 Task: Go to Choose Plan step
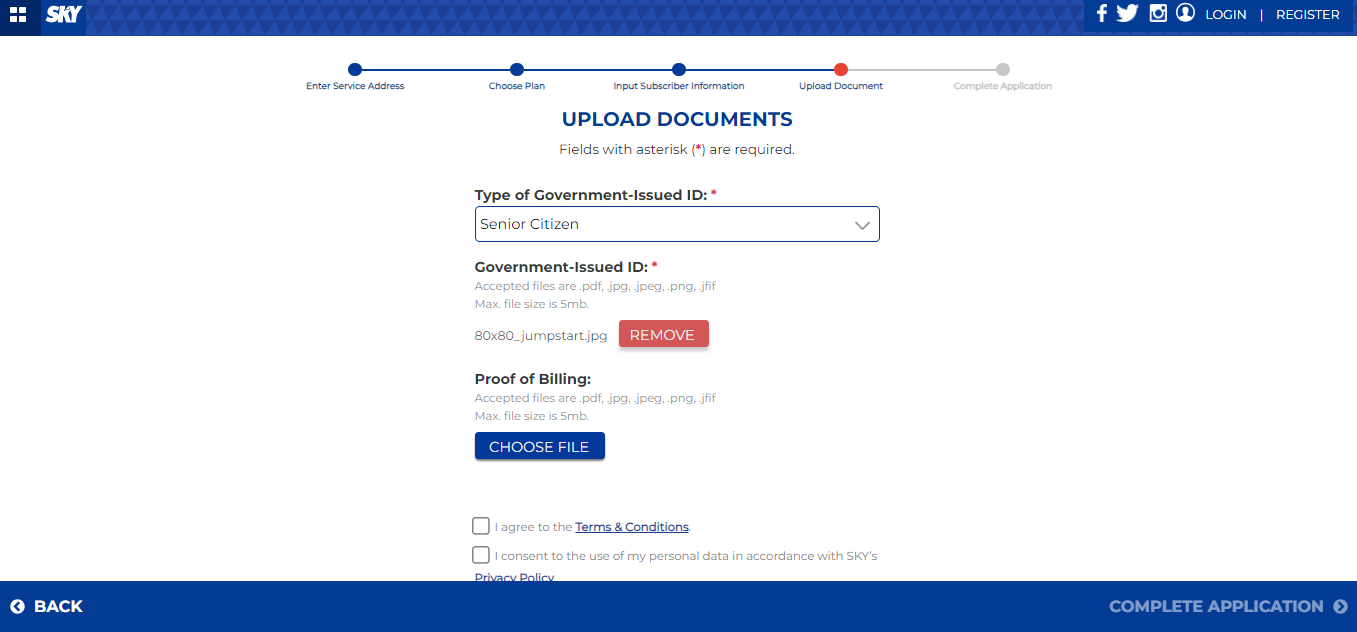517,70
